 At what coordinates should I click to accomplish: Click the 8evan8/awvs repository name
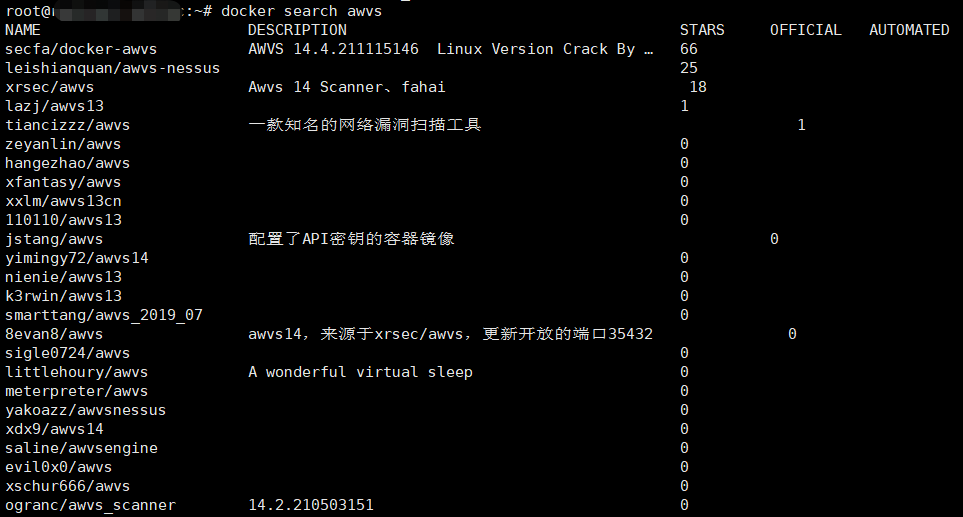54,335
